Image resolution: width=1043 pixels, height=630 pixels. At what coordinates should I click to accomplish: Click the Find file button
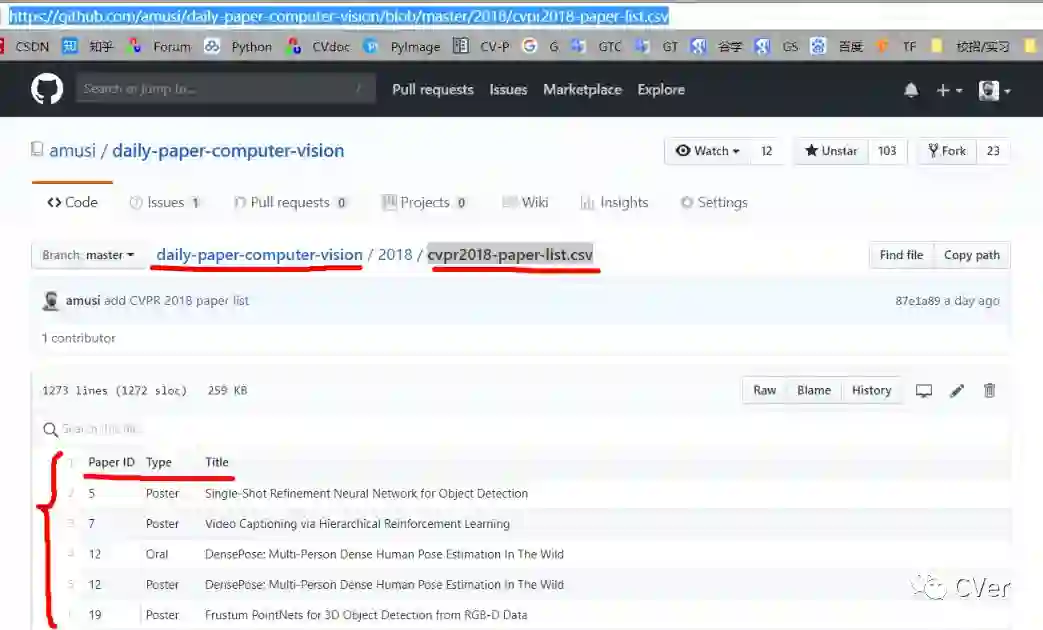pos(901,255)
